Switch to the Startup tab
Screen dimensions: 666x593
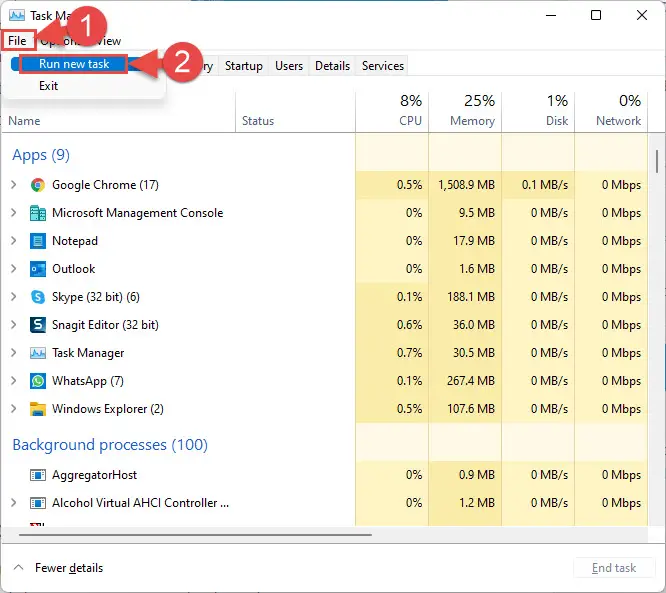[243, 66]
